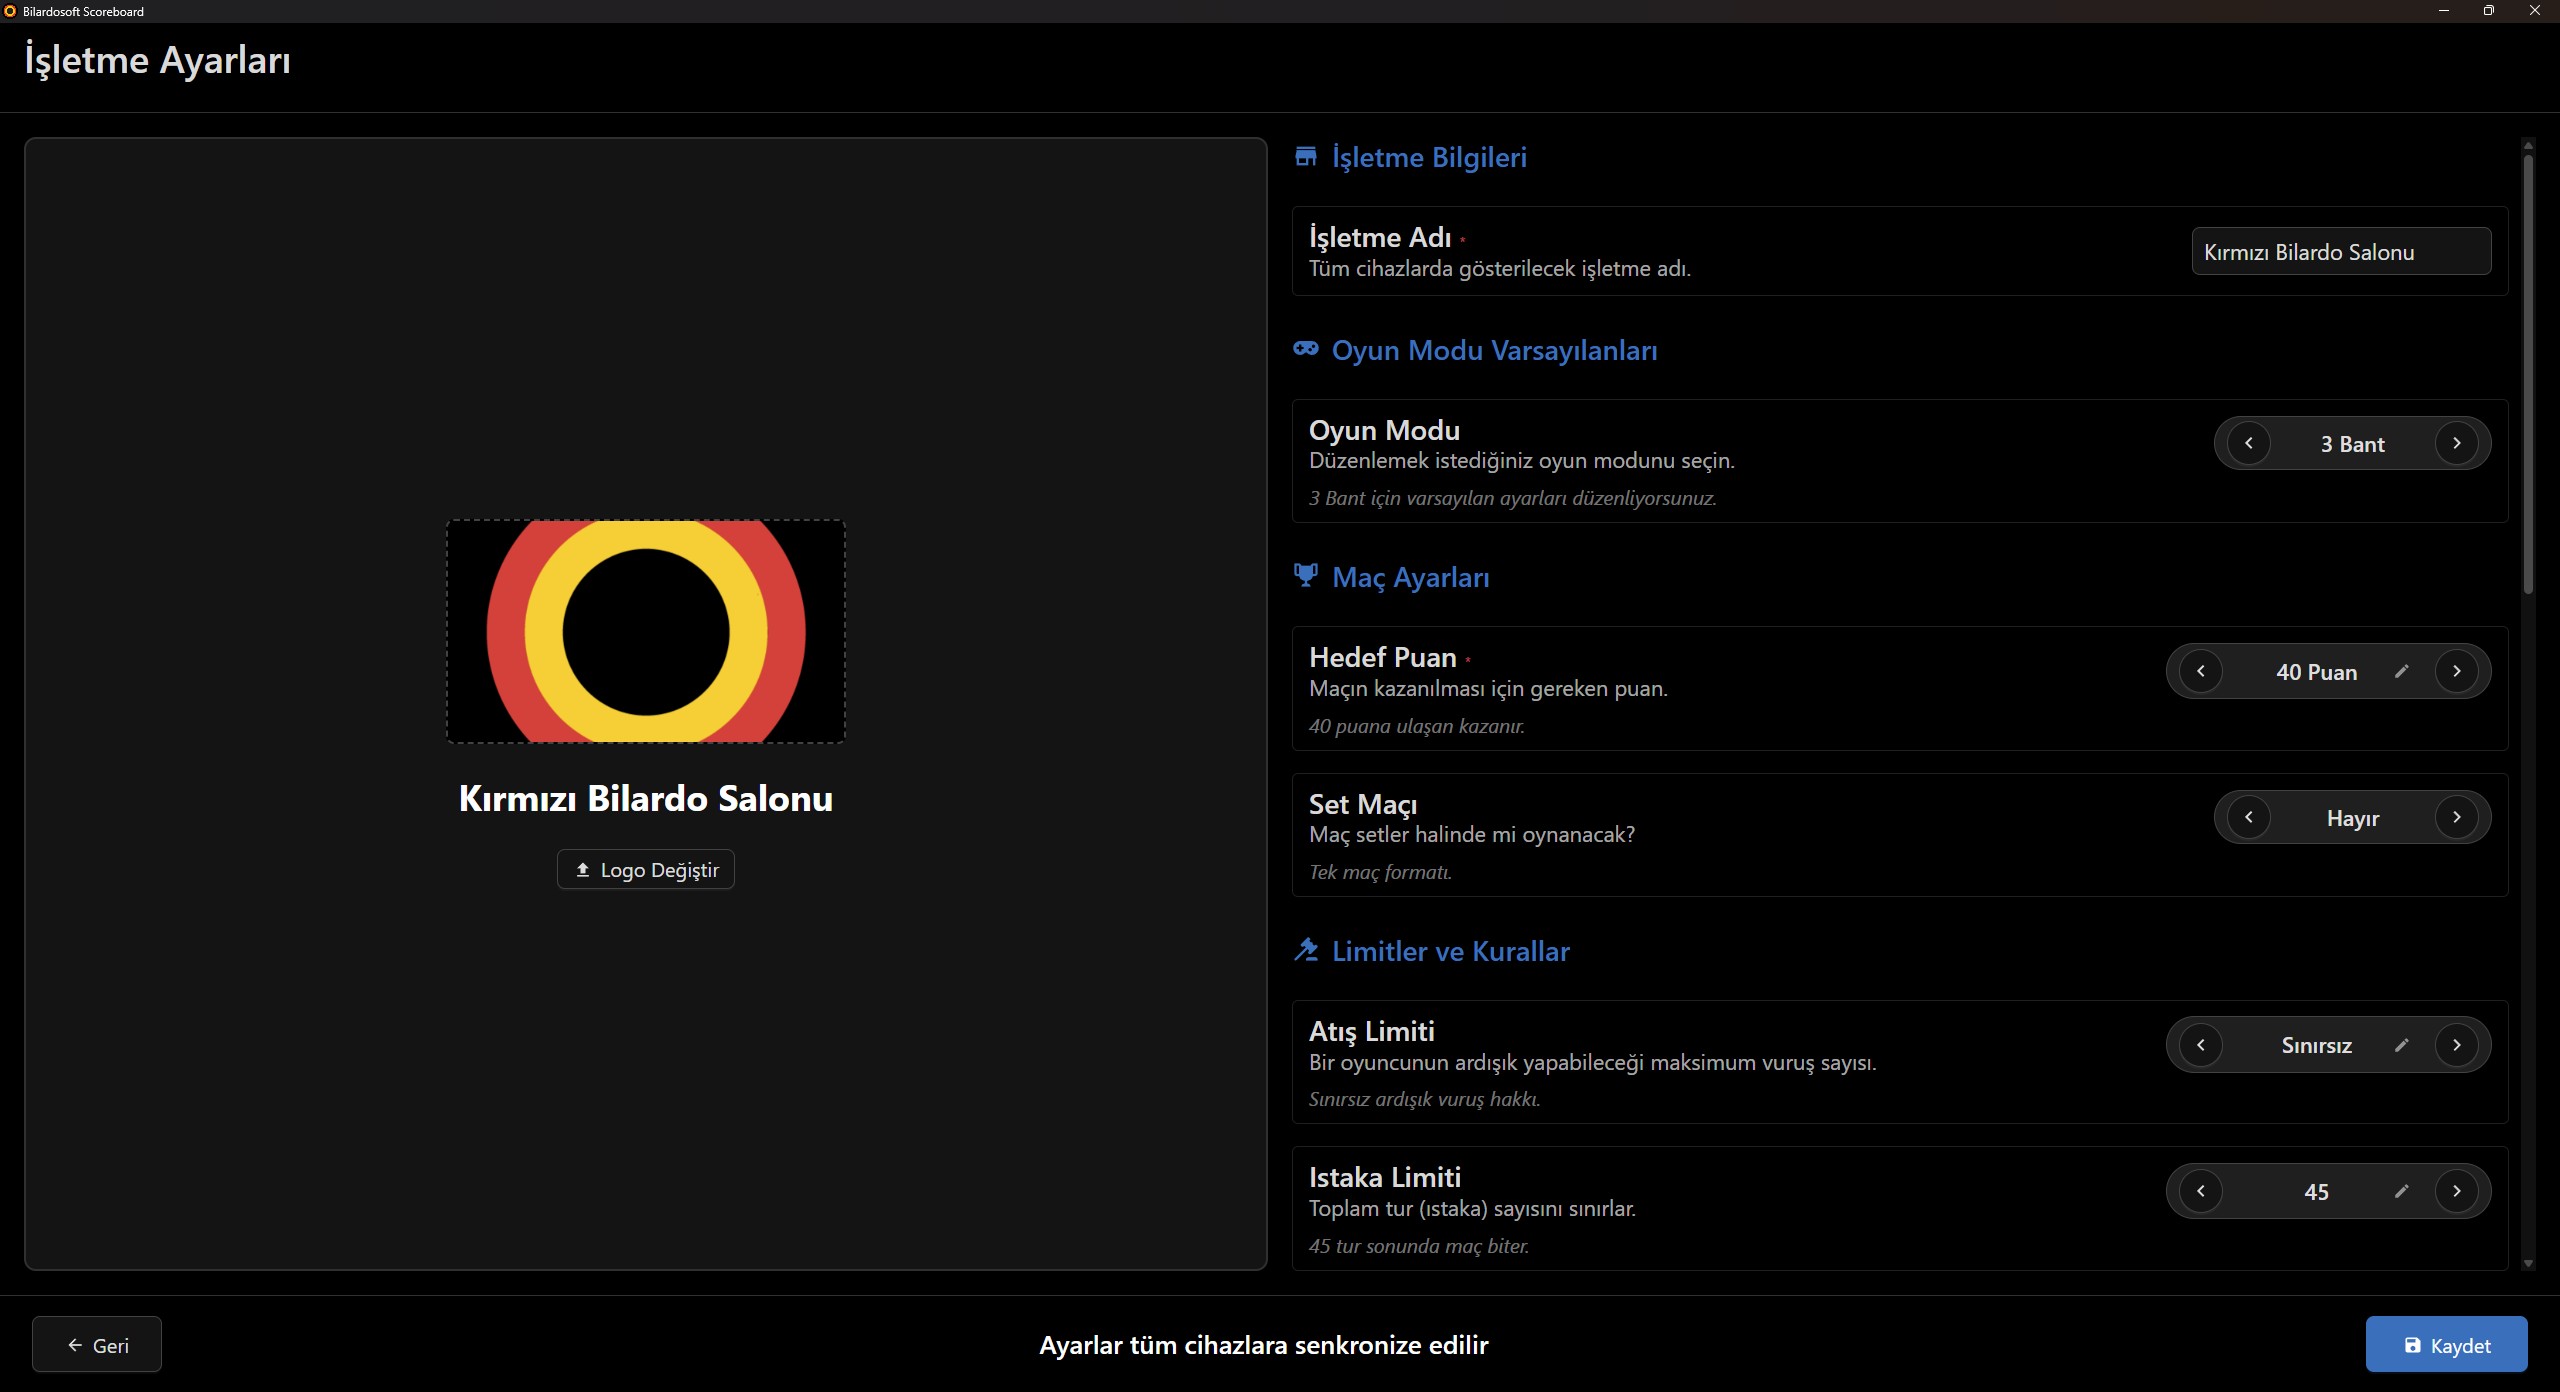This screenshot has height=1392, width=2560.
Task: Switch Set Maçı to next option
Action: [x=2456, y=817]
